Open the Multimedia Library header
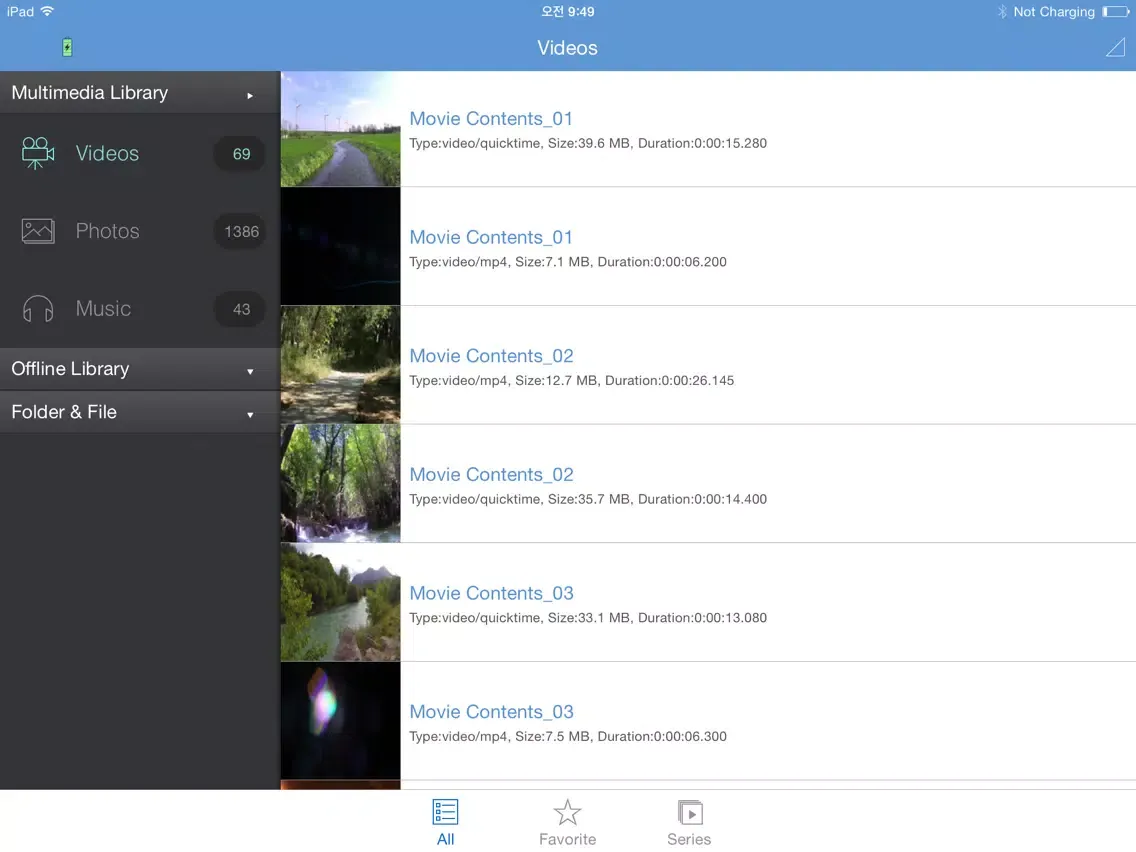 click(x=140, y=93)
